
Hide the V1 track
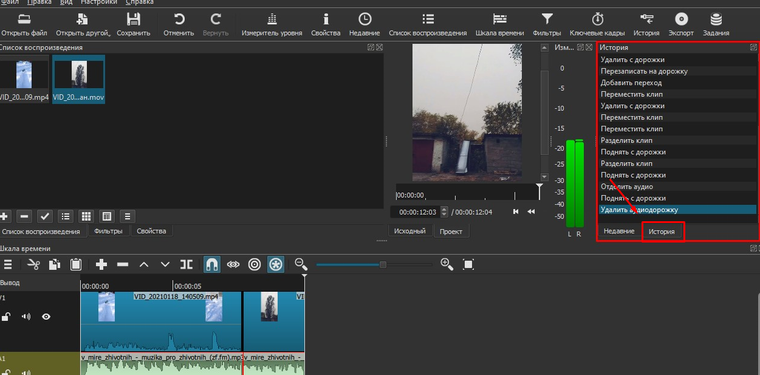coord(46,317)
